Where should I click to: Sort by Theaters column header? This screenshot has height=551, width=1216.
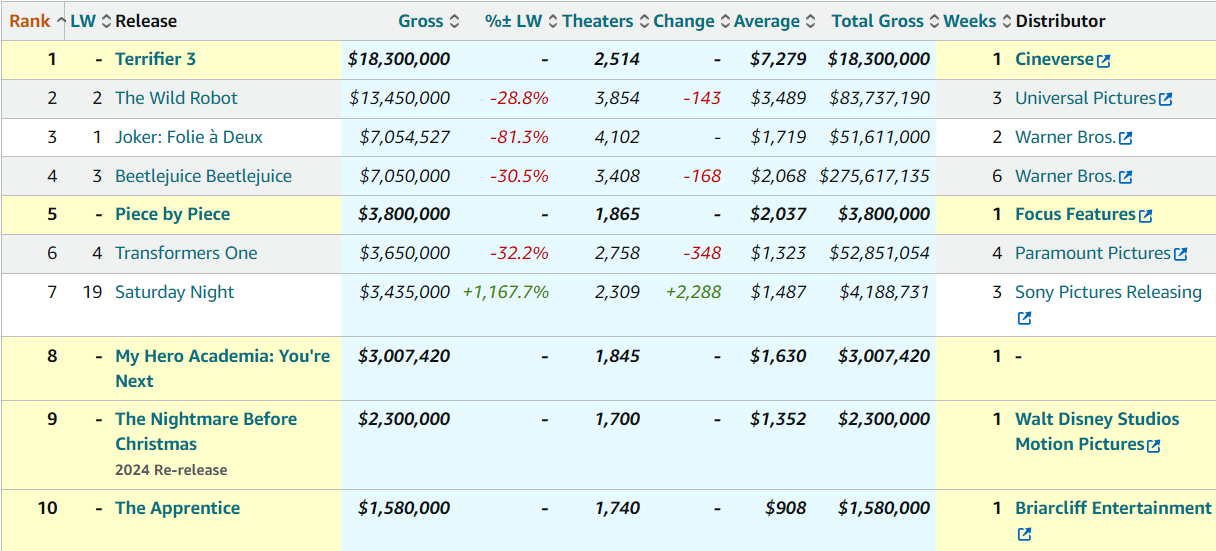pyautogui.click(x=598, y=21)
